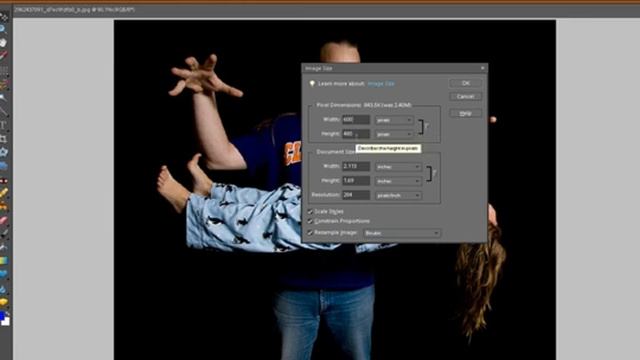Click the Document Size Width field

tap(356, 166)
